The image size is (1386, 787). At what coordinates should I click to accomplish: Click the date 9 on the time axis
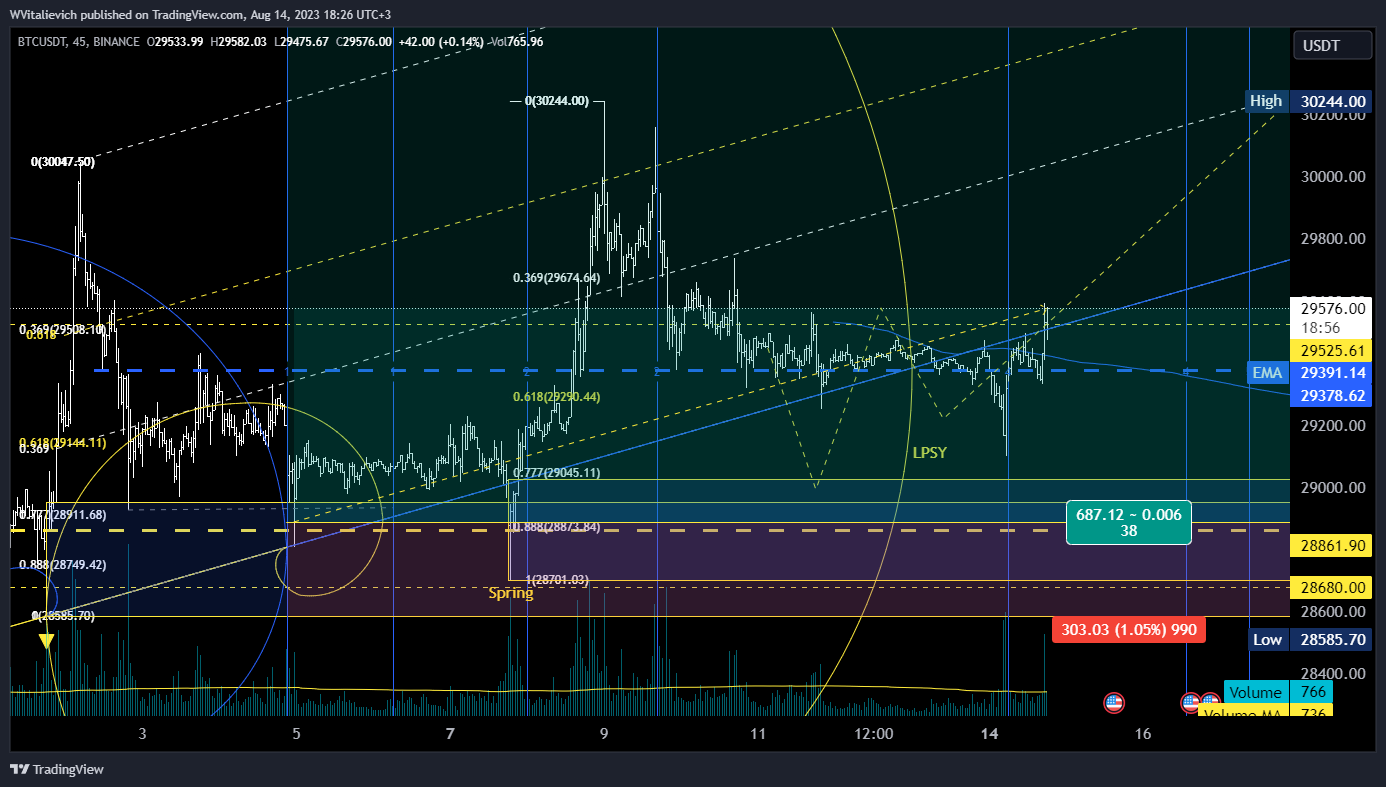603,734
